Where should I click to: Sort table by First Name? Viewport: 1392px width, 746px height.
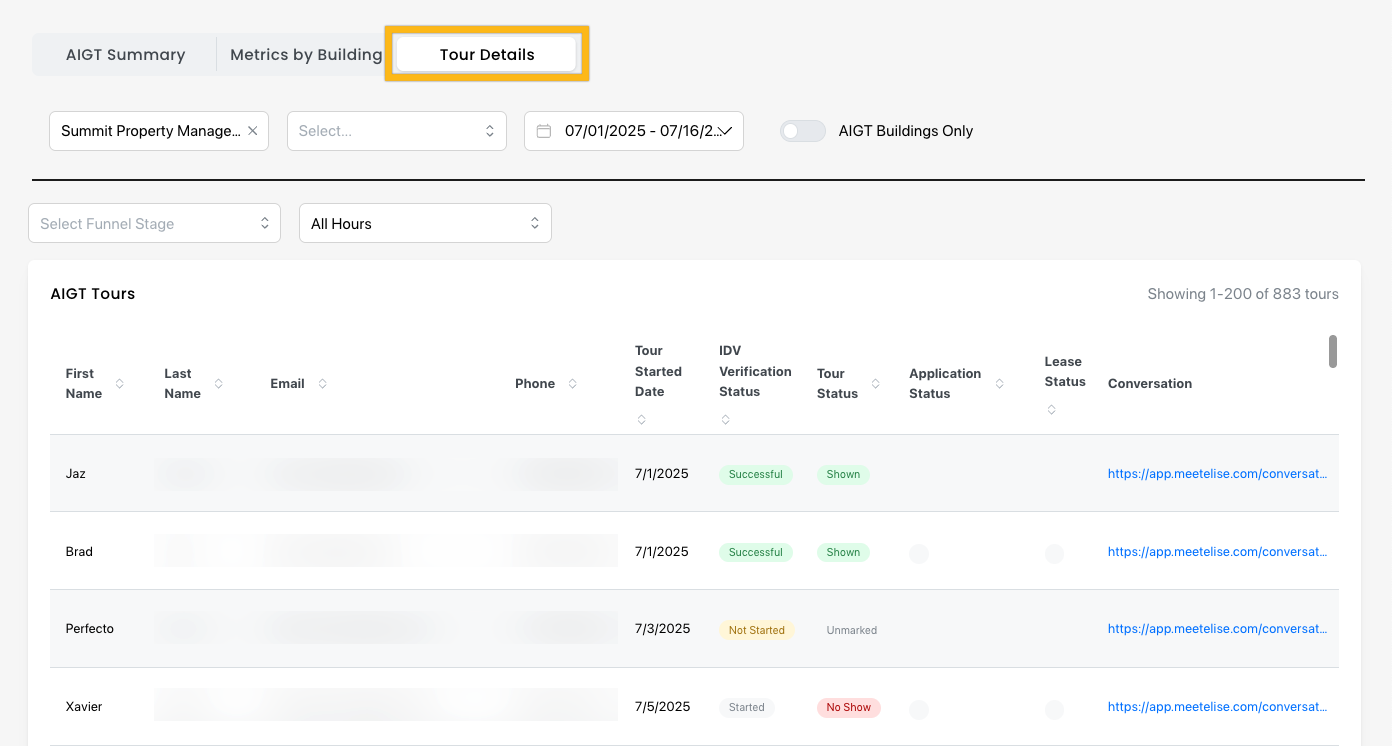[x=120, y=384]
